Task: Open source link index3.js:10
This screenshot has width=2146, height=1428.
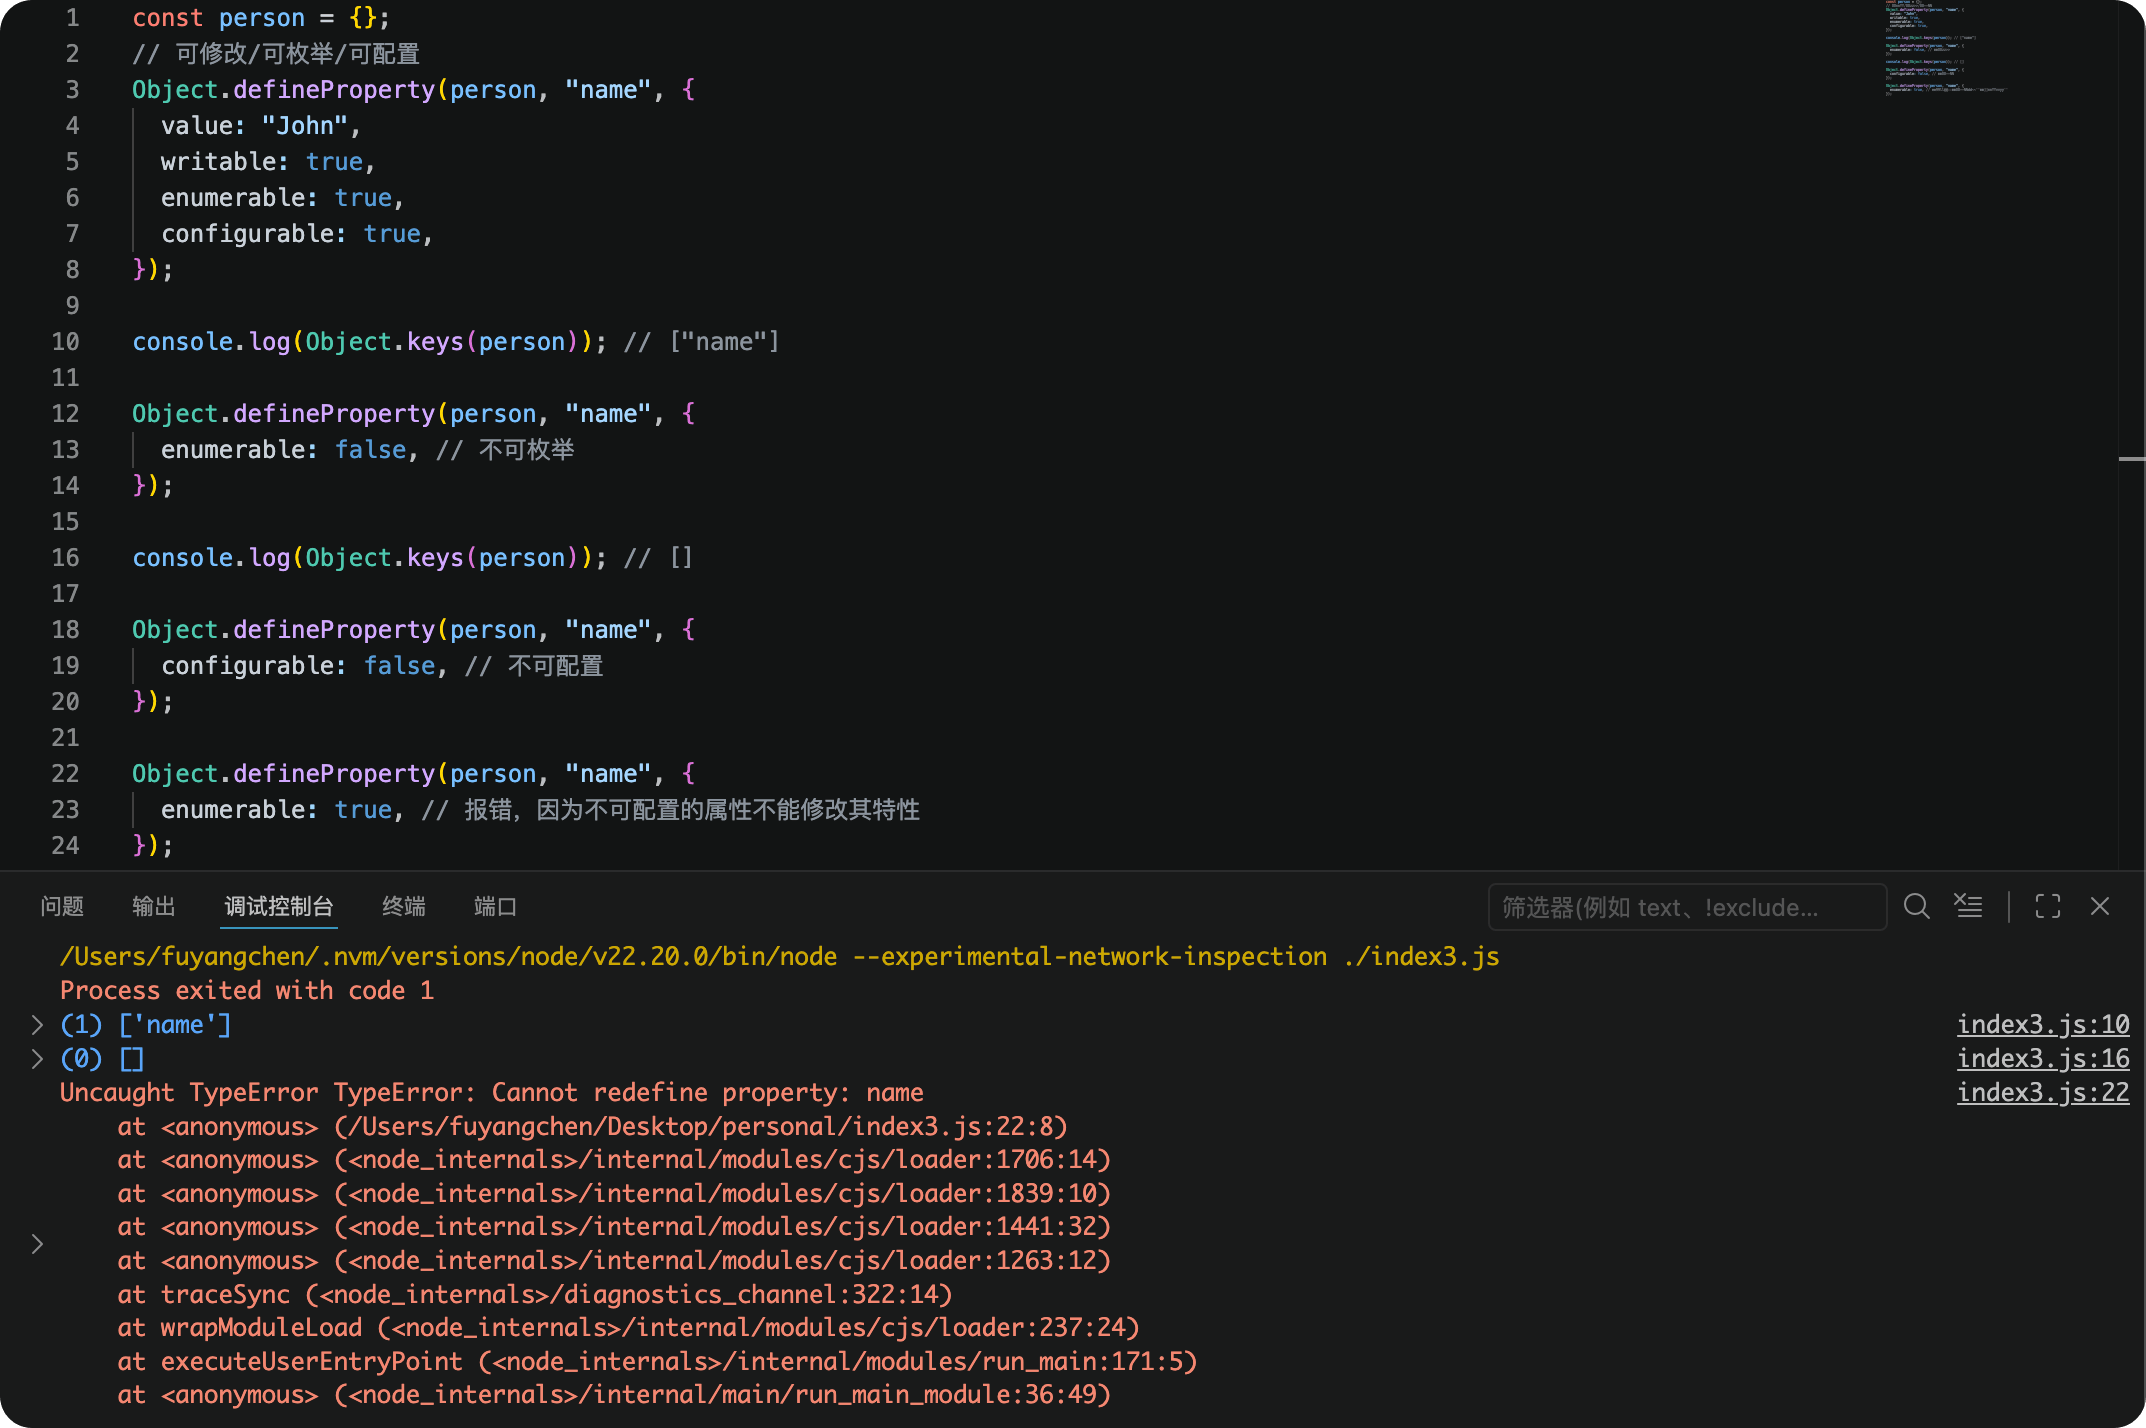Action: click(x=2043, y=1025)
